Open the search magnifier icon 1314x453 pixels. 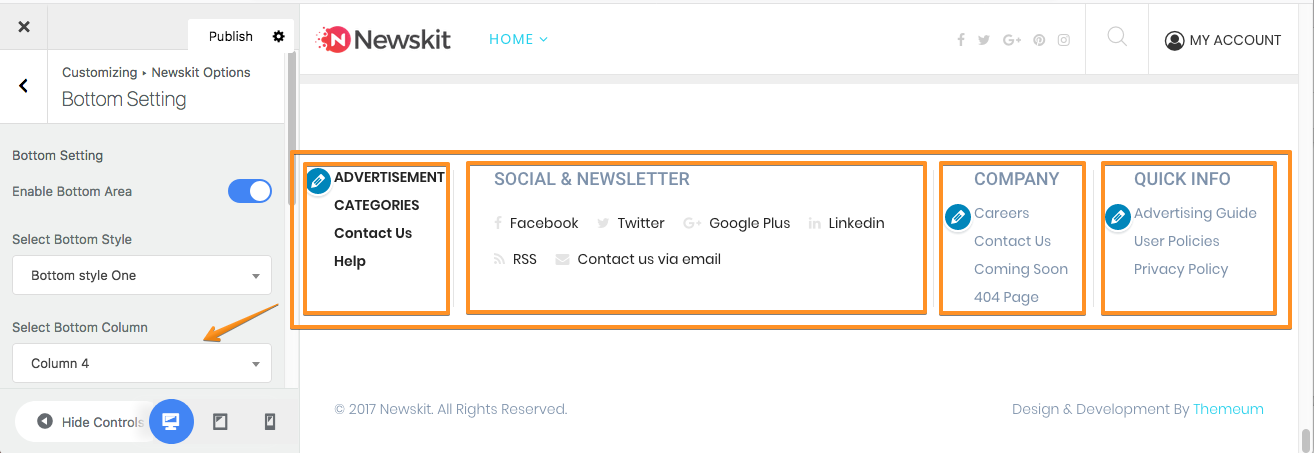point(1117,38)
